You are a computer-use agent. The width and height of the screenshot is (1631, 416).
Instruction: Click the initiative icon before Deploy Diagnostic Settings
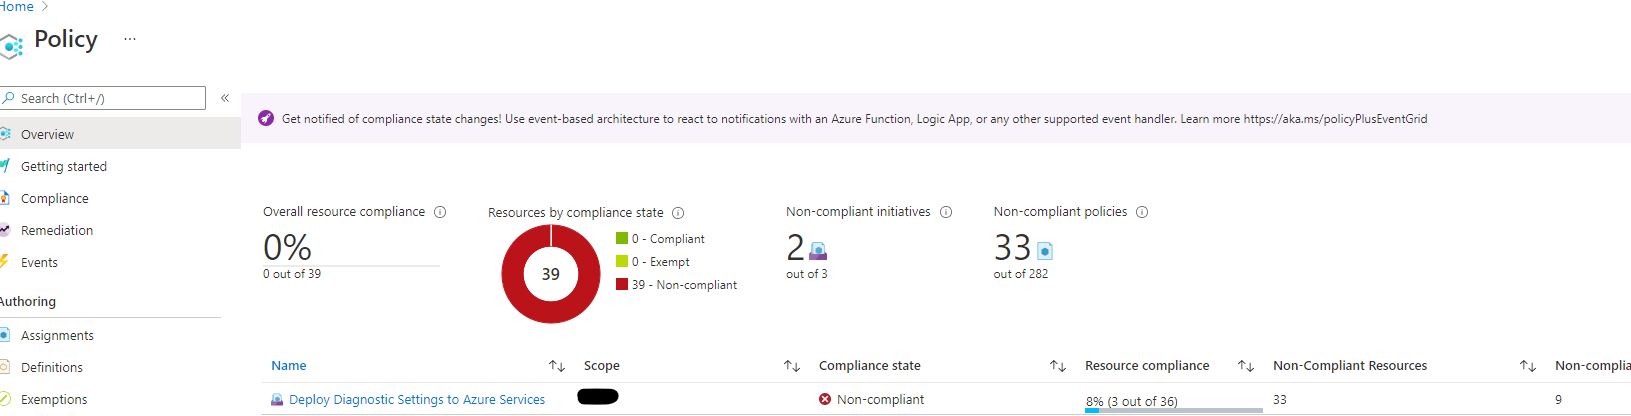277,399
